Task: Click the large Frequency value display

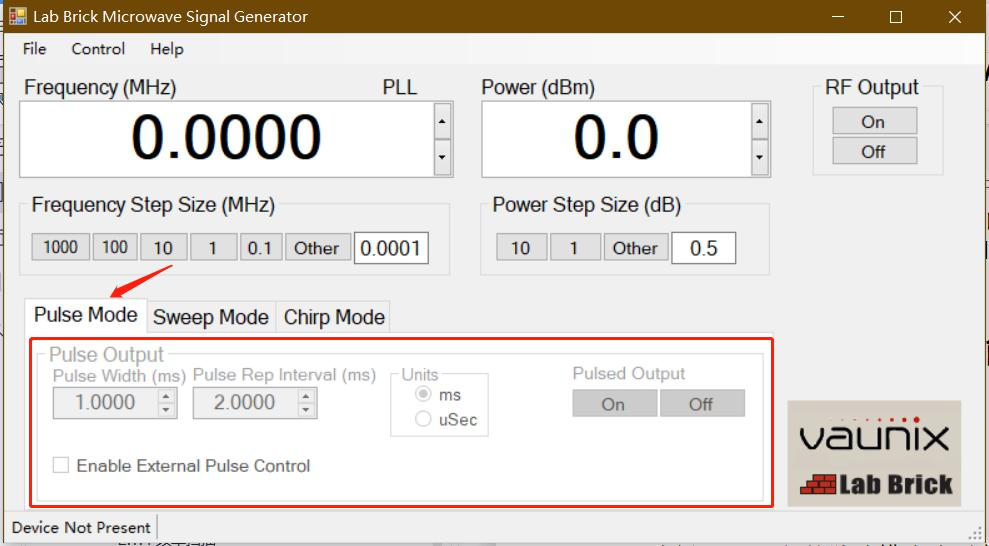Action: (226, 138)
